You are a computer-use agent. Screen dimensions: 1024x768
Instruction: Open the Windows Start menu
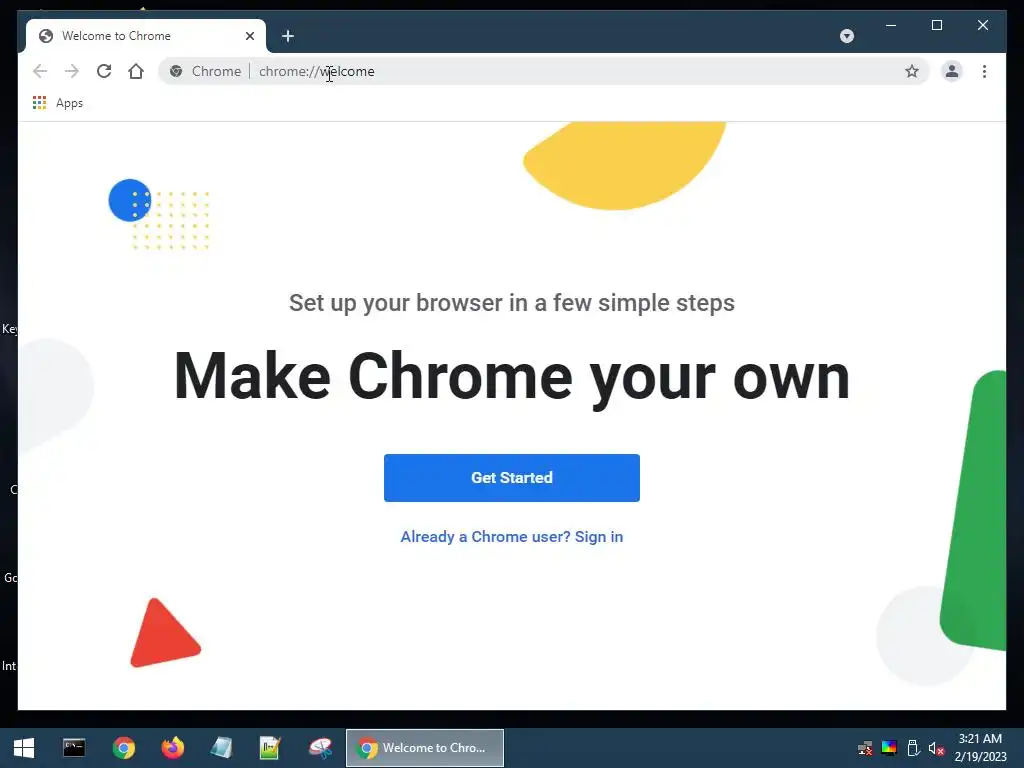click(24, 748)
